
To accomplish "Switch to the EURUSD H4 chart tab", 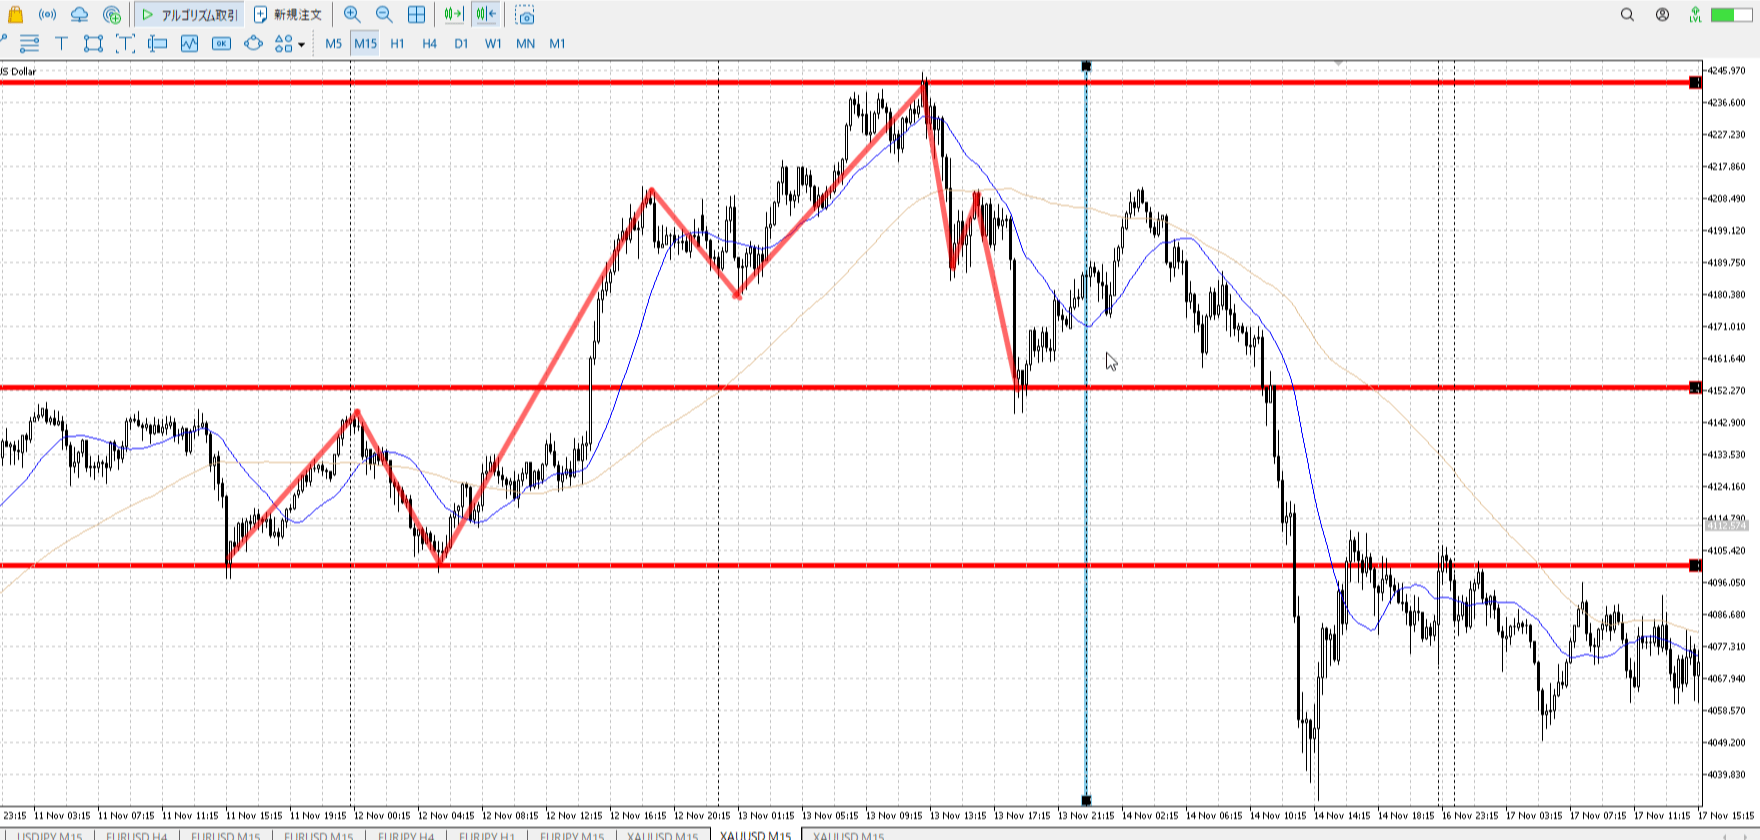I will pyautogui.click(x=137, y=835).
